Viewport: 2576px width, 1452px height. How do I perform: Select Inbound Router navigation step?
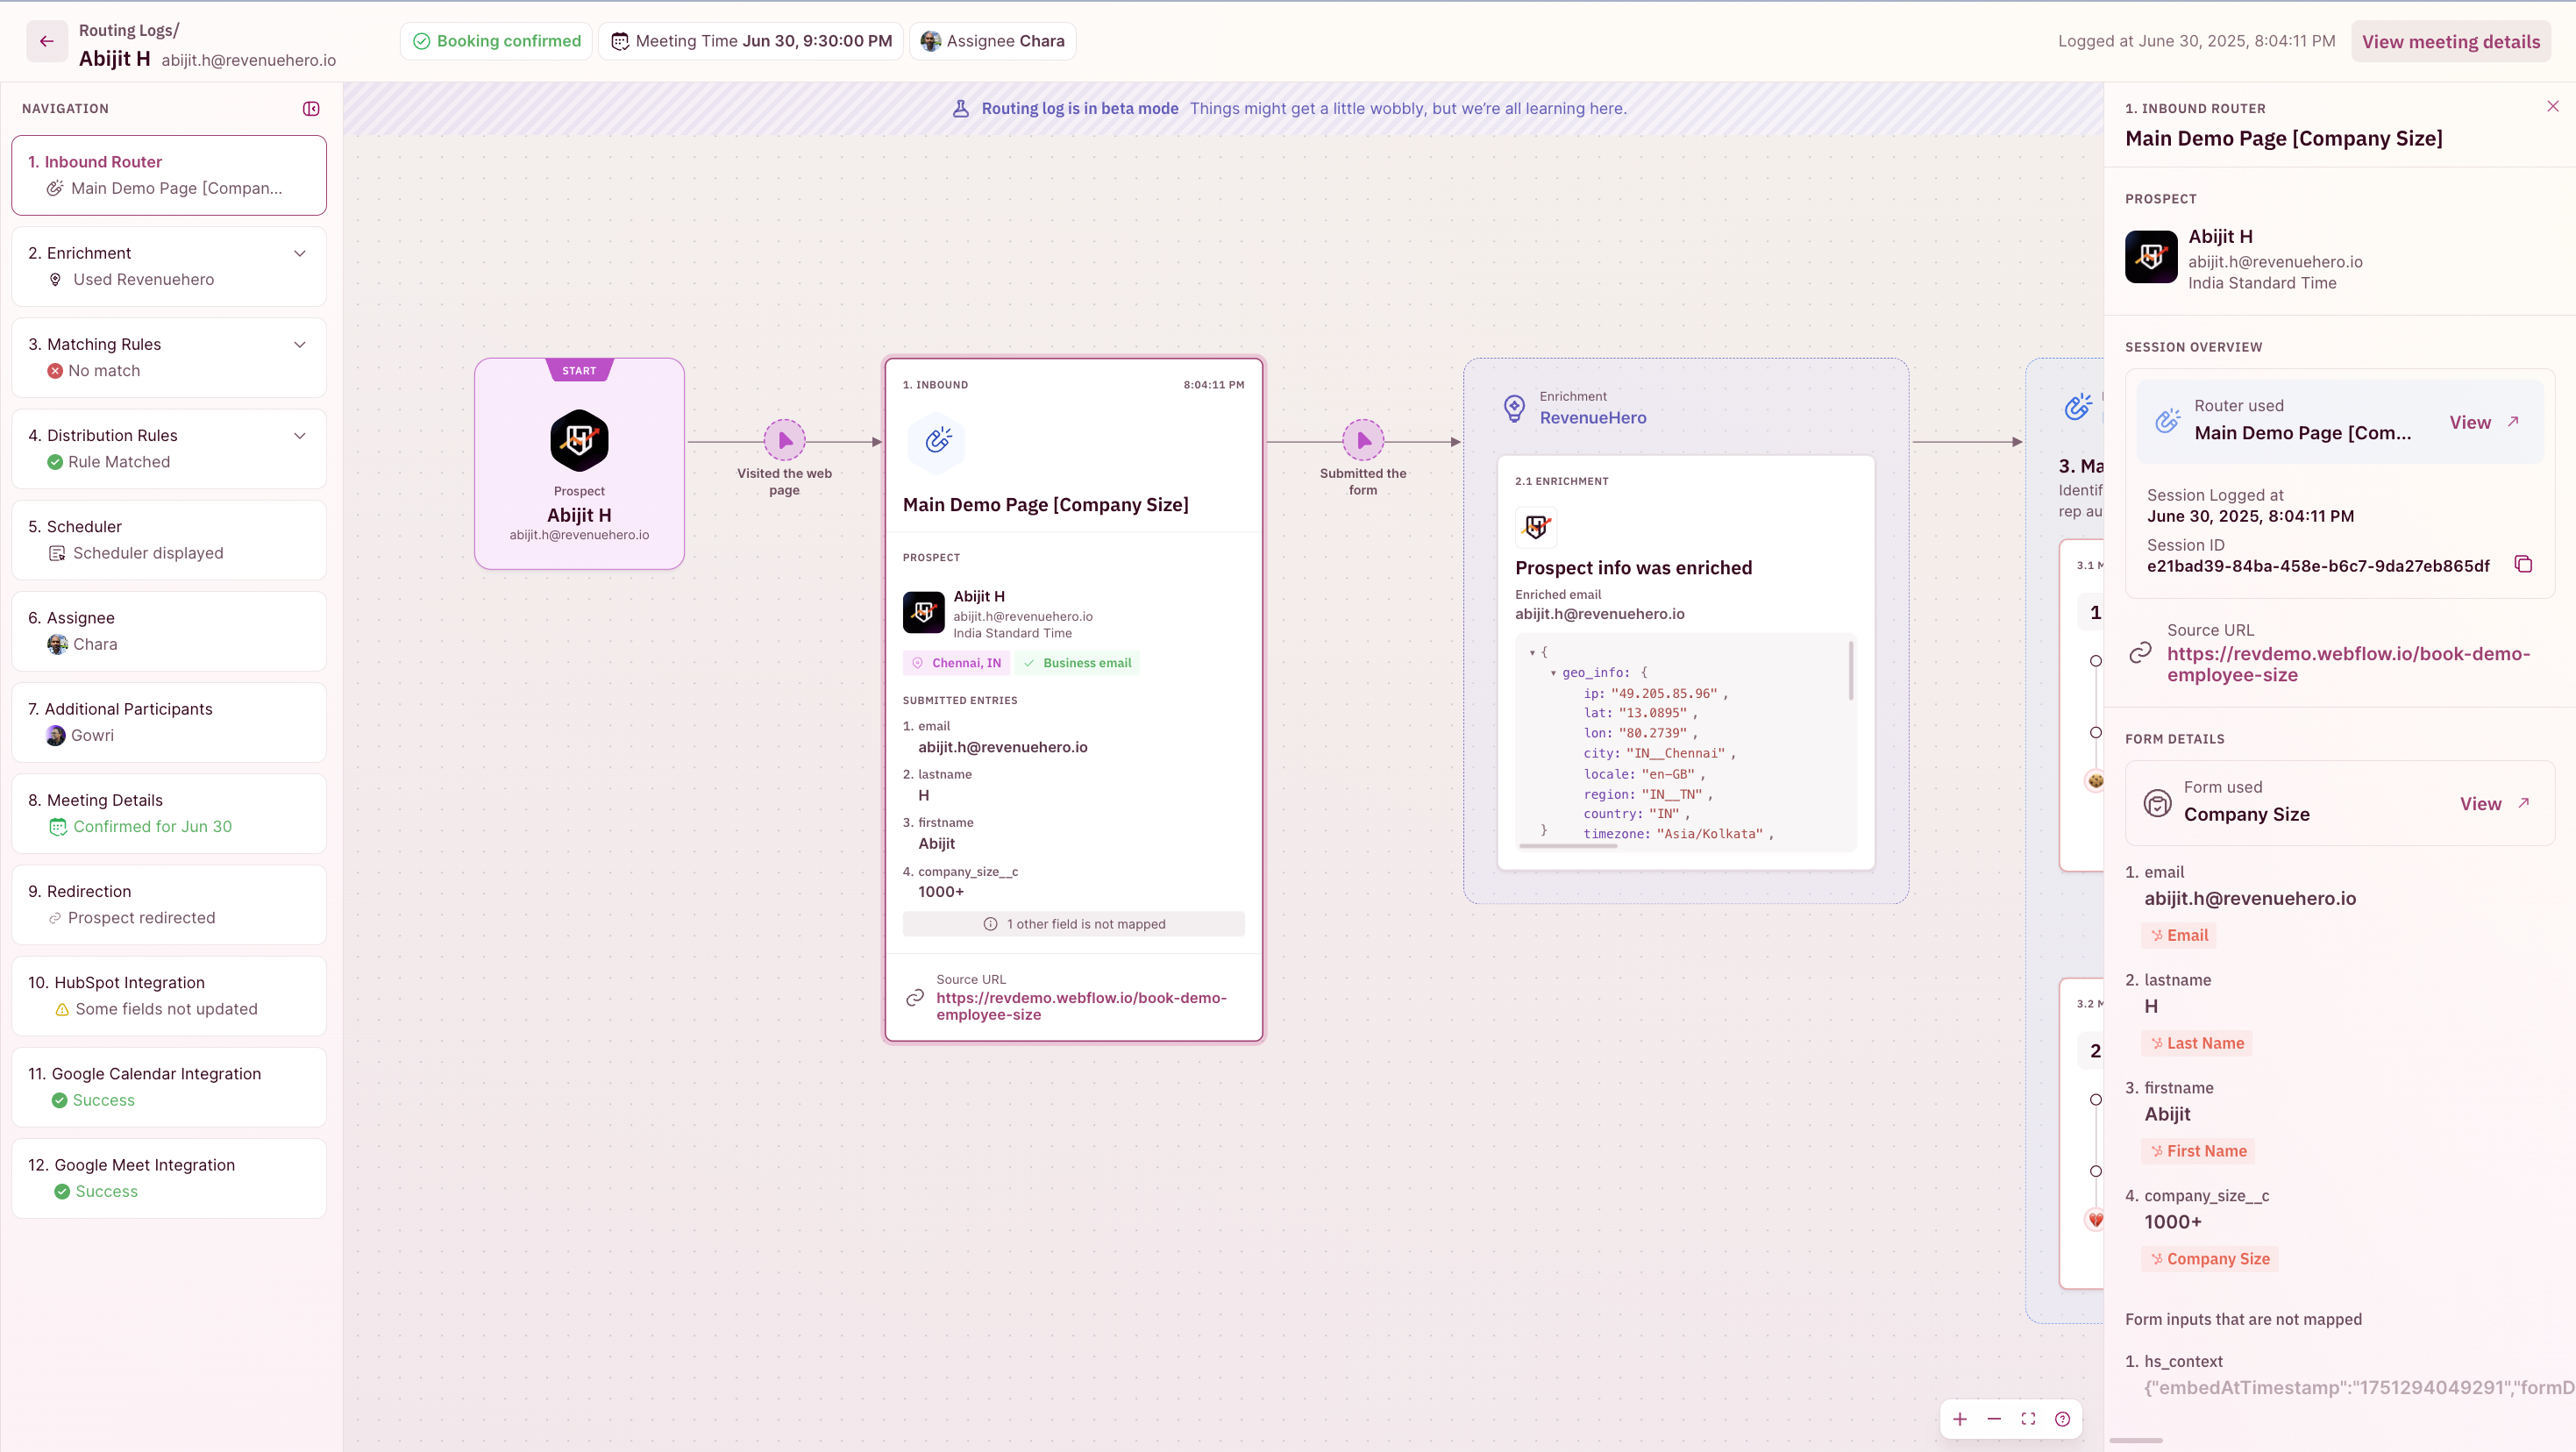click(169, 175)
